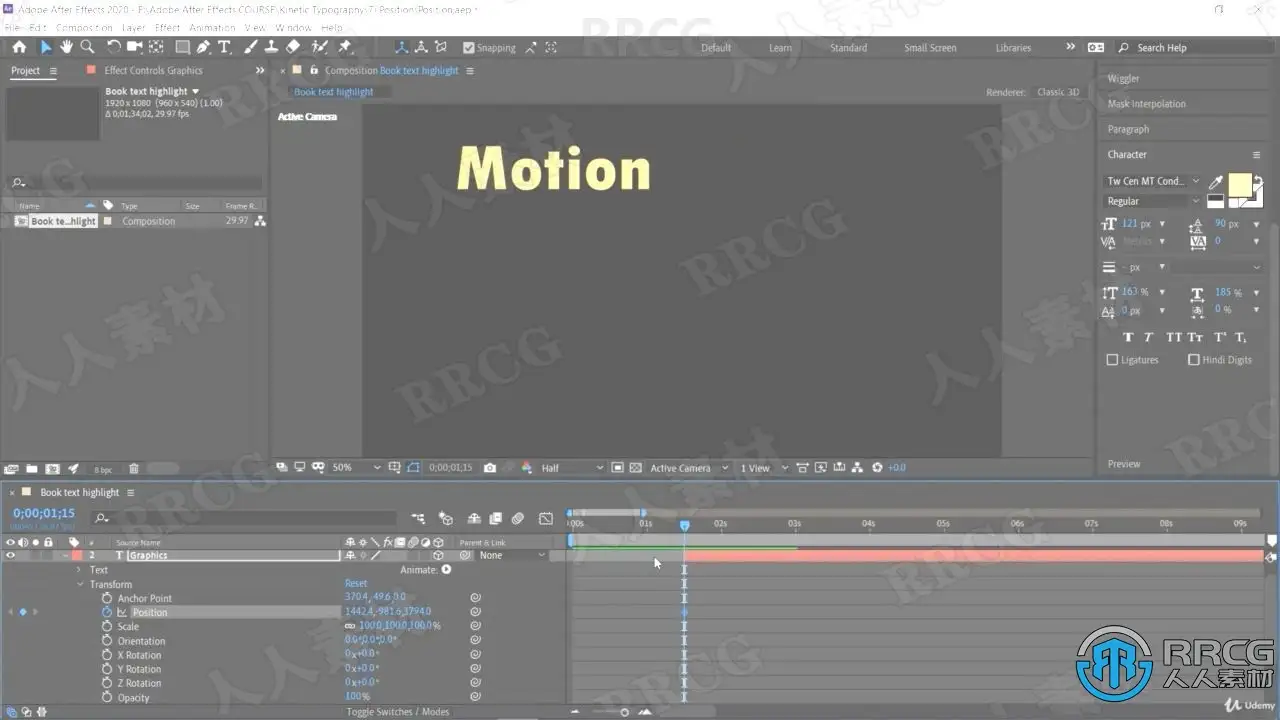Select the Zoom tool in toolbar
The image size is (1280, 720).
coord(87,47)
